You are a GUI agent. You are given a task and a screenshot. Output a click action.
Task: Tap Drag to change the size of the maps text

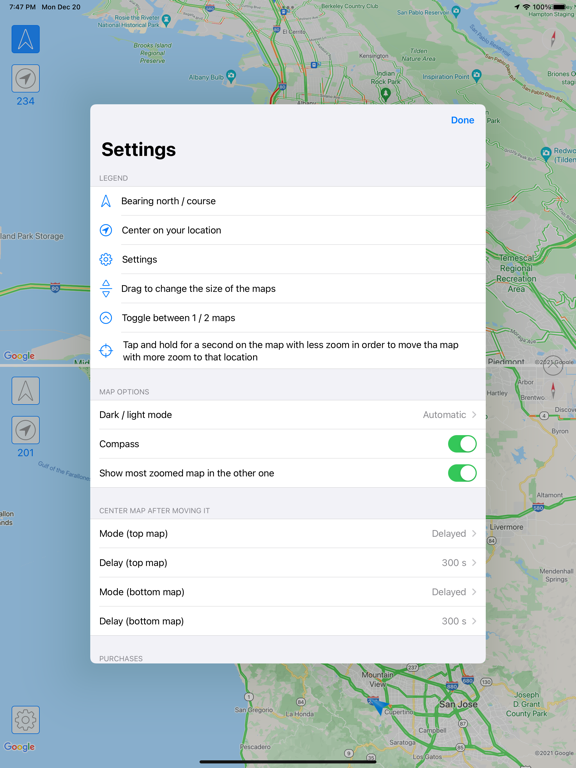(198, 288)
